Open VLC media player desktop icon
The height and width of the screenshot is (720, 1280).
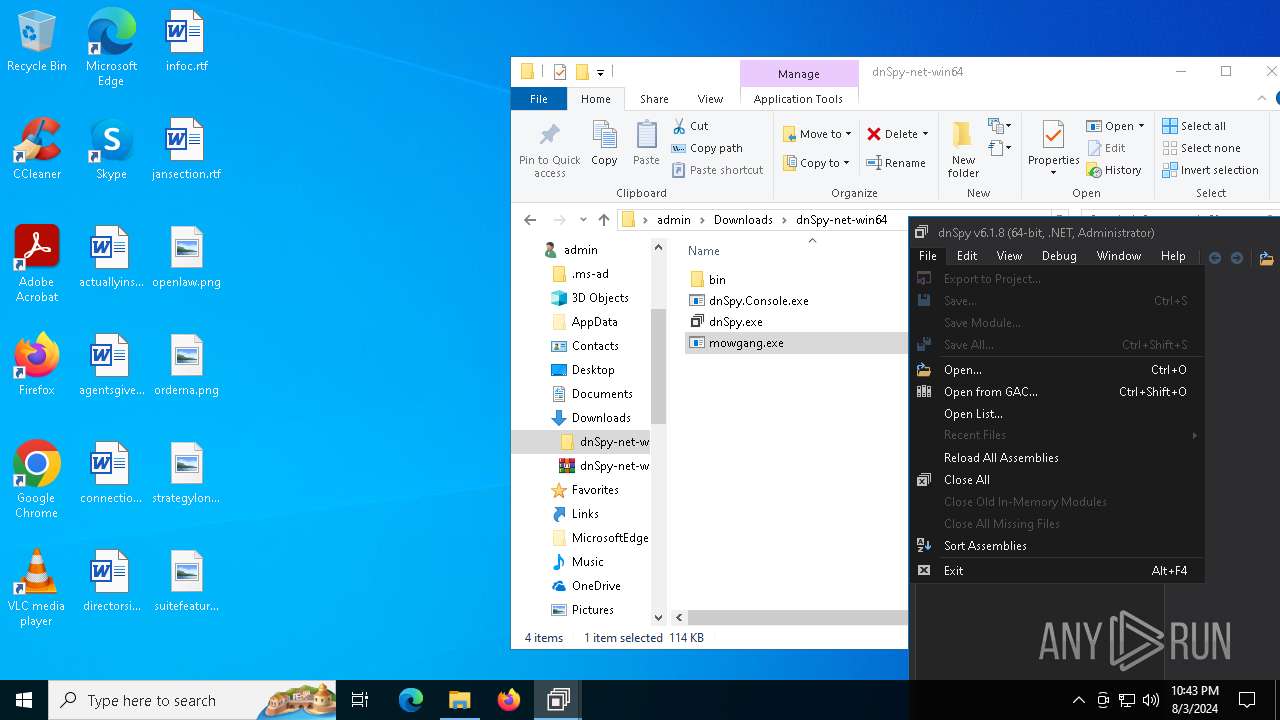37,588
